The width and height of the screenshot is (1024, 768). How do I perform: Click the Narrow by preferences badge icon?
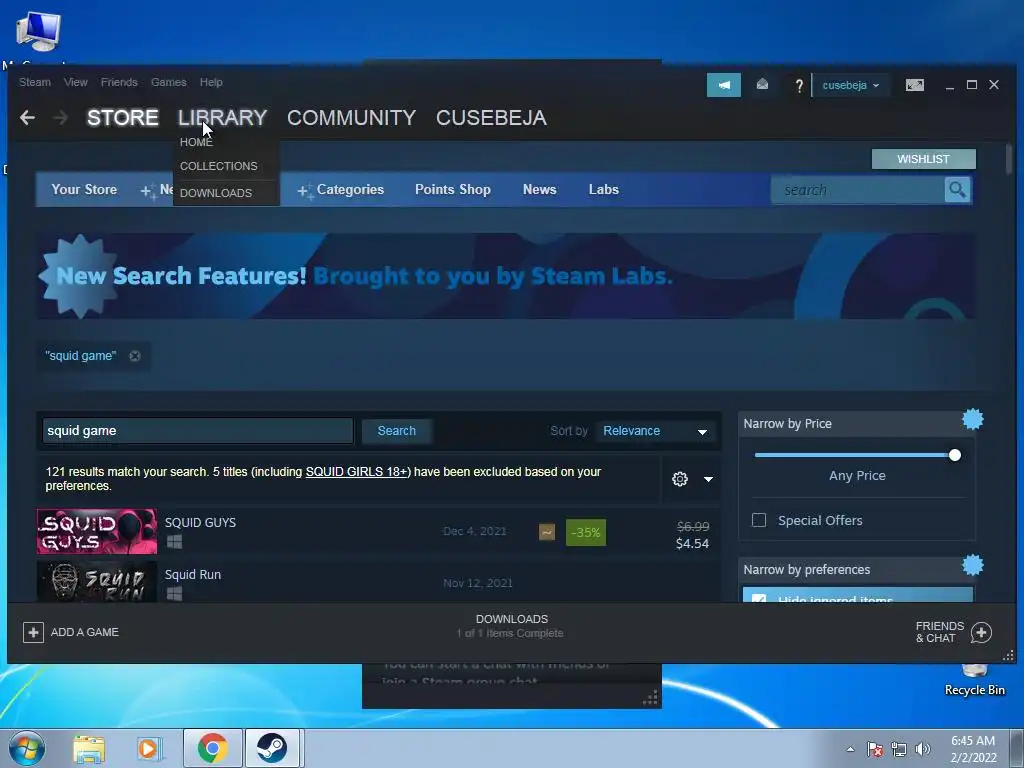(972, 565)
